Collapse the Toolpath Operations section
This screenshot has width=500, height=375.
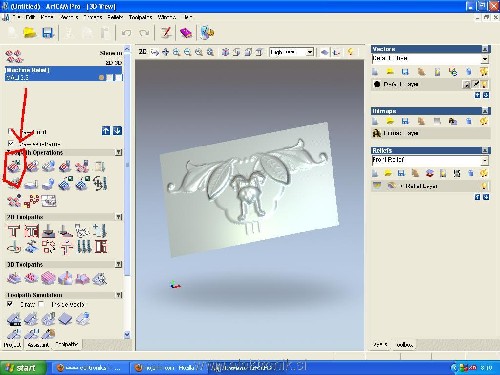pos(119,152)
